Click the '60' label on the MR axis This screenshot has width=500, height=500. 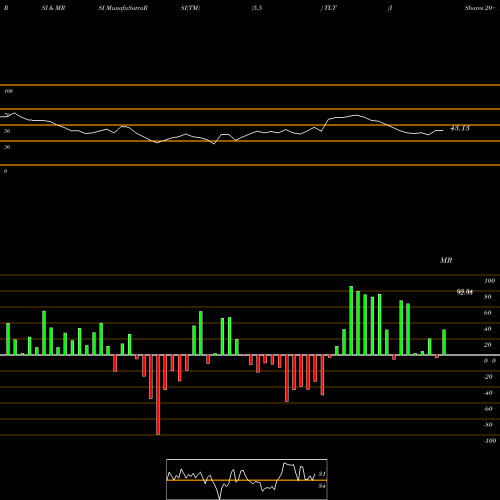click(488, 313)
